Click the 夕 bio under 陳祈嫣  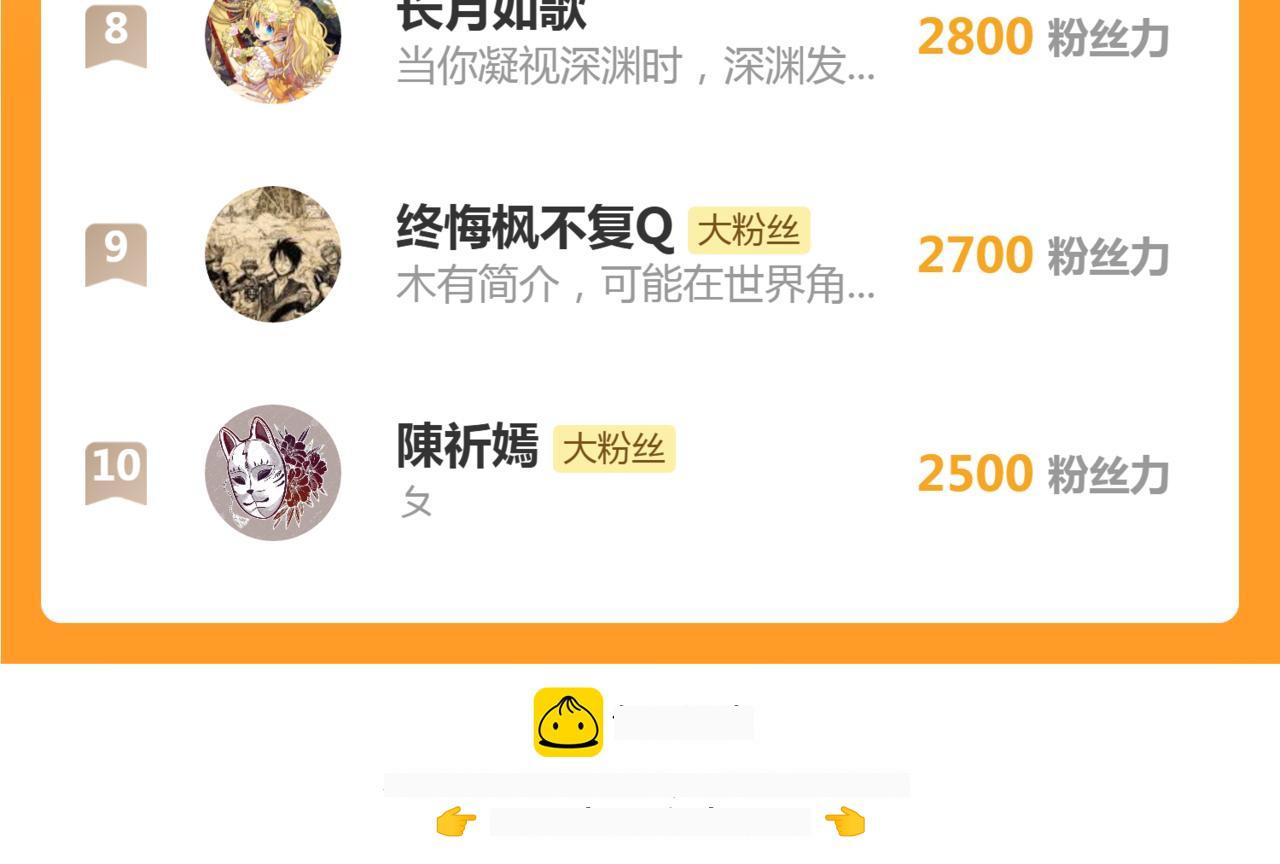[x=417, y=502]
